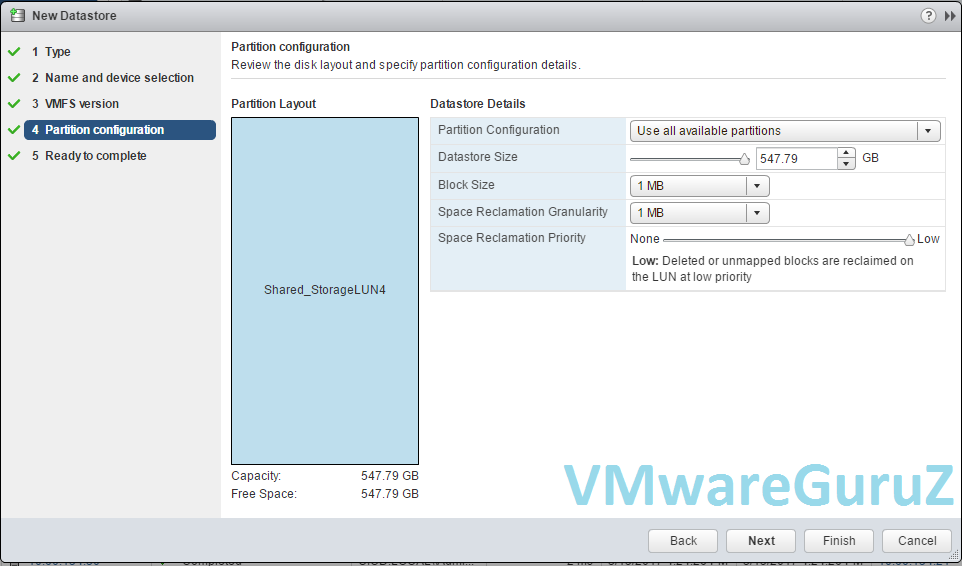Go to step 1 Type

(x=57, y=52)
